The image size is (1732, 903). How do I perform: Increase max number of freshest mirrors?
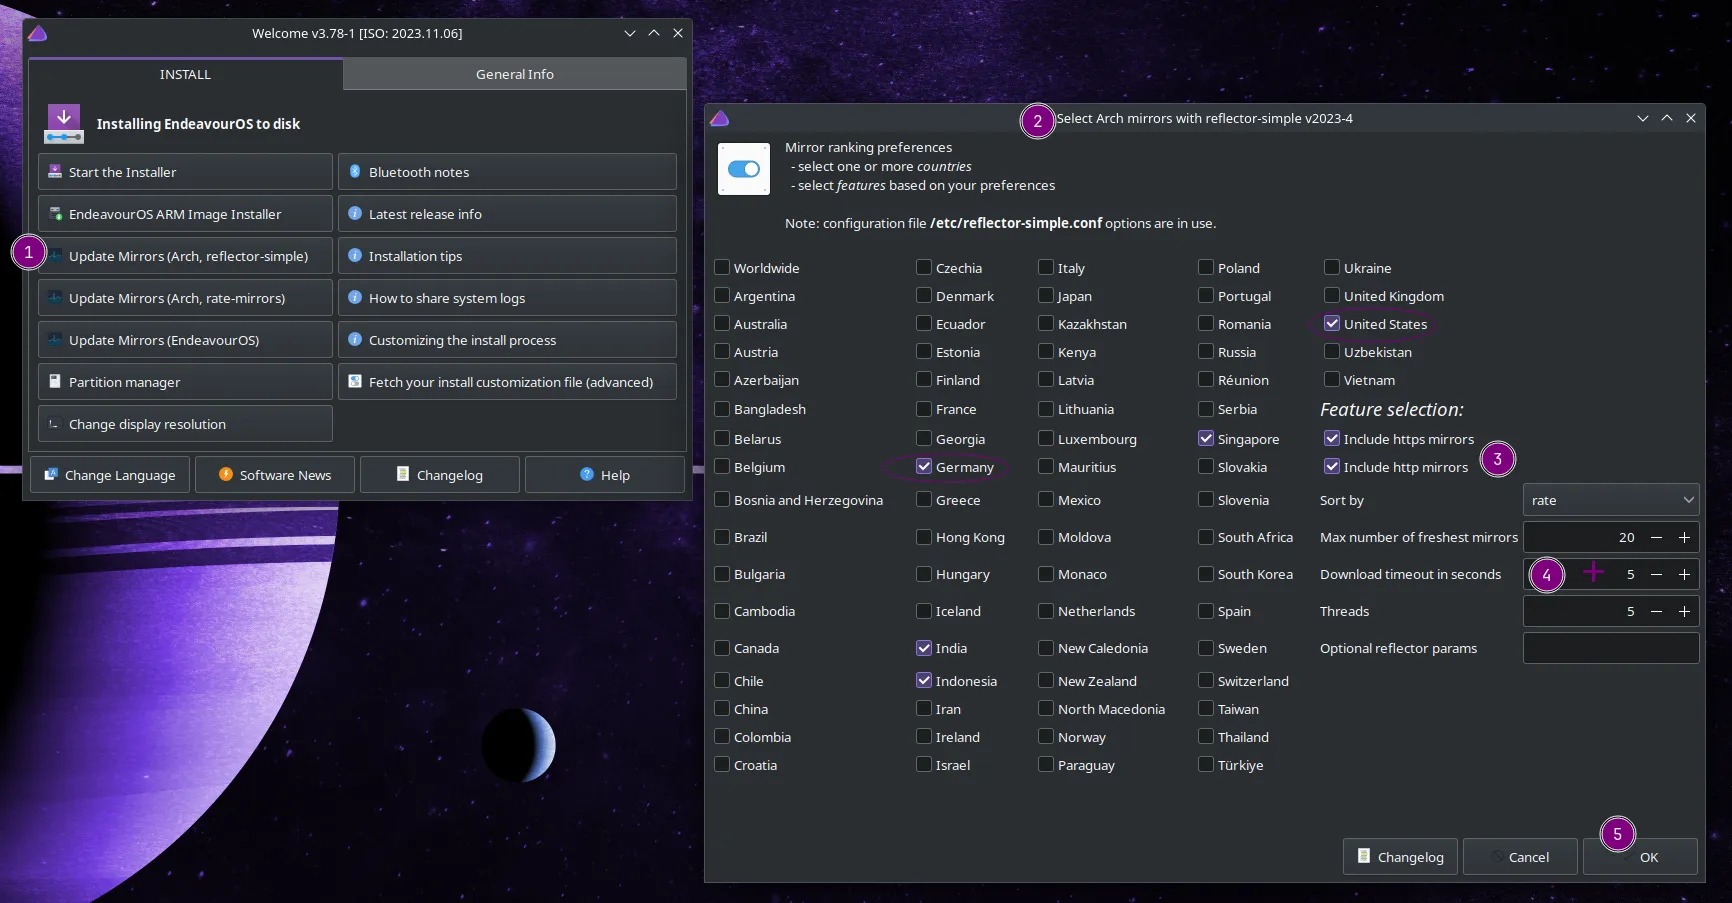pyautogui.click(x=1684, y=537)
